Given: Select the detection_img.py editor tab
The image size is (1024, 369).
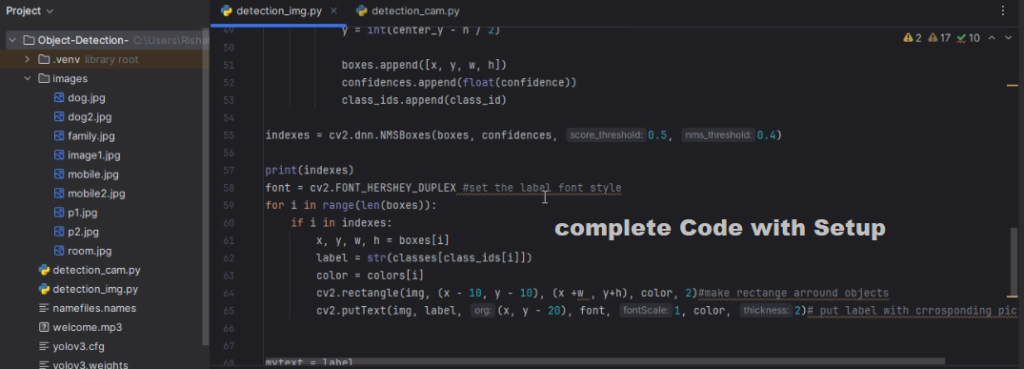Looking at the screenshot, I should click(279, 11).
